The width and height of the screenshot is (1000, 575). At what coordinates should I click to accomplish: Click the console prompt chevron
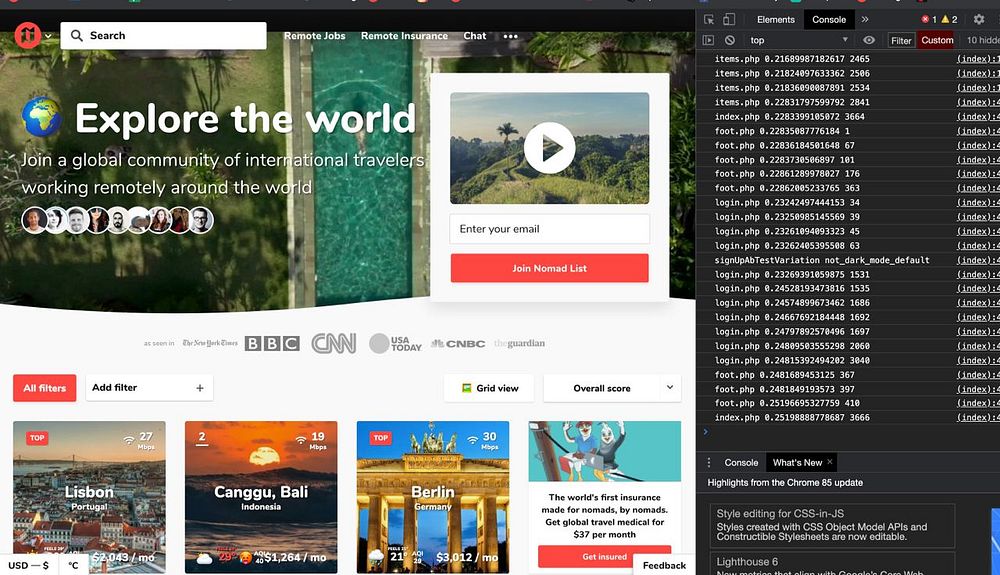click(705, 432)
